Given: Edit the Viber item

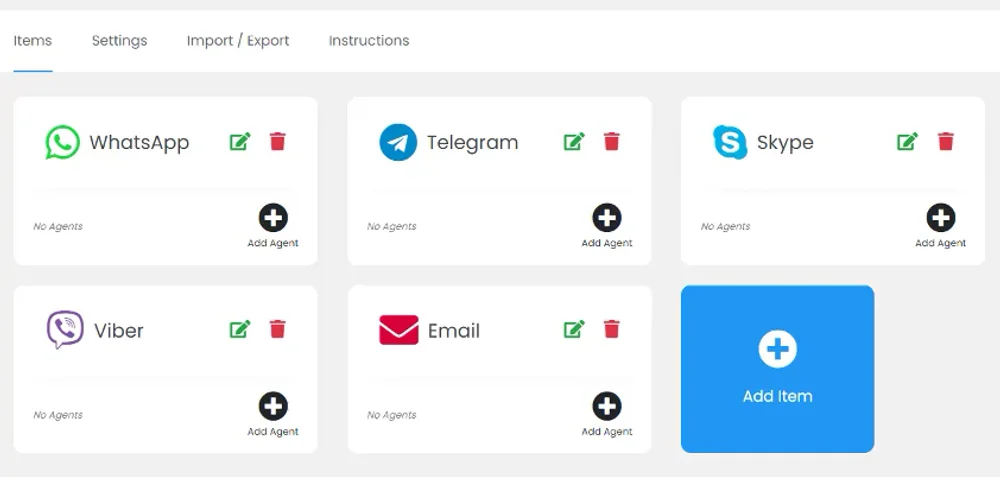Looking at the screenshot, I should [240, 330].
